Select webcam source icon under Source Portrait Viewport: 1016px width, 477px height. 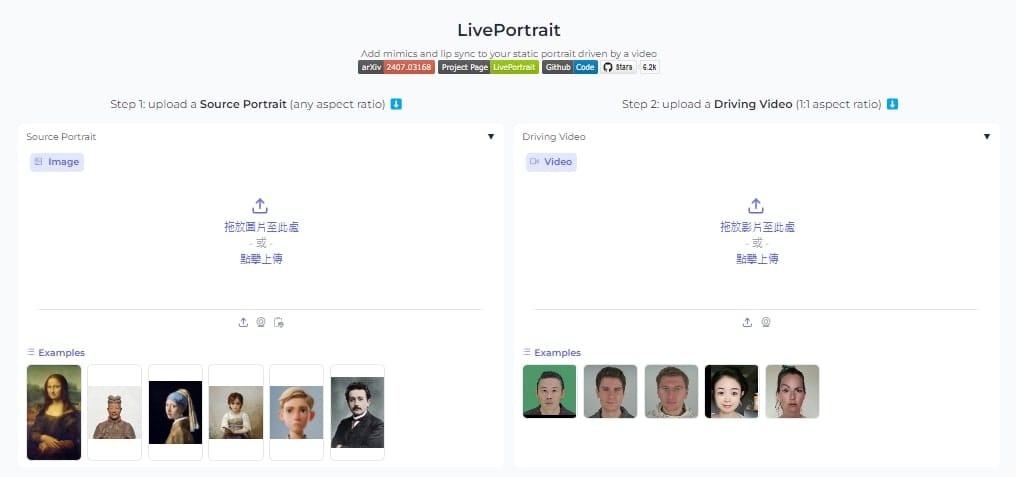(x=261, y=322)
